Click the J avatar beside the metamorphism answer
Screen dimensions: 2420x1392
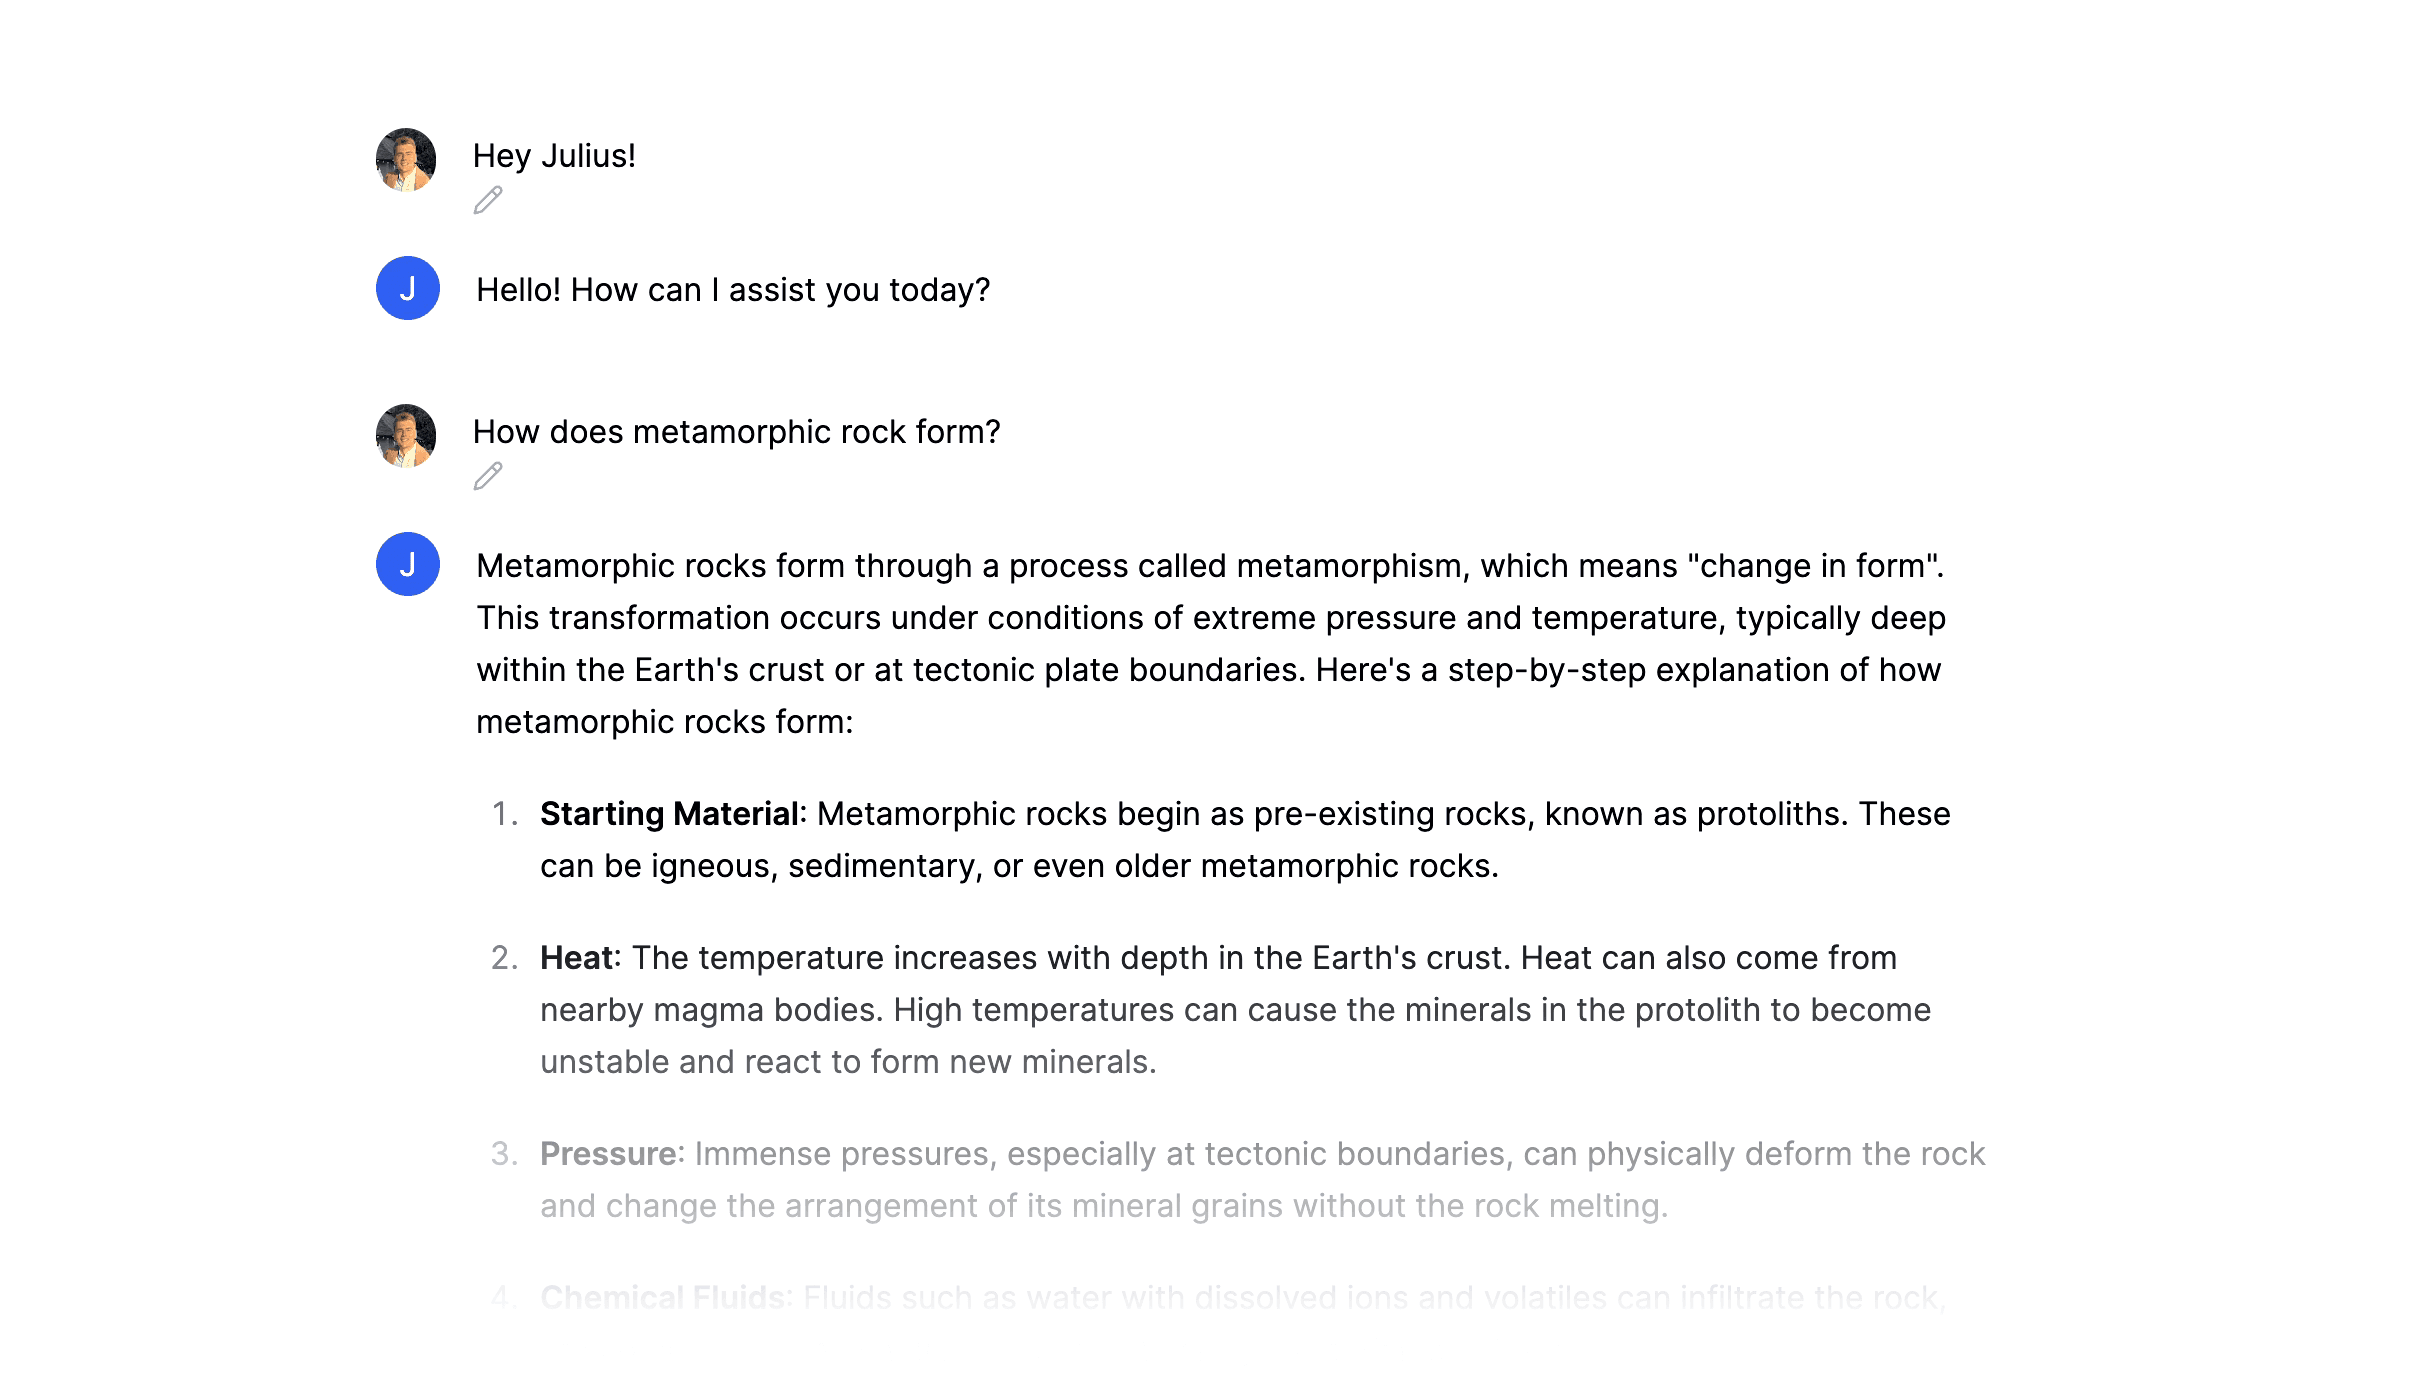pyautogui.click(x=408, y=564)
